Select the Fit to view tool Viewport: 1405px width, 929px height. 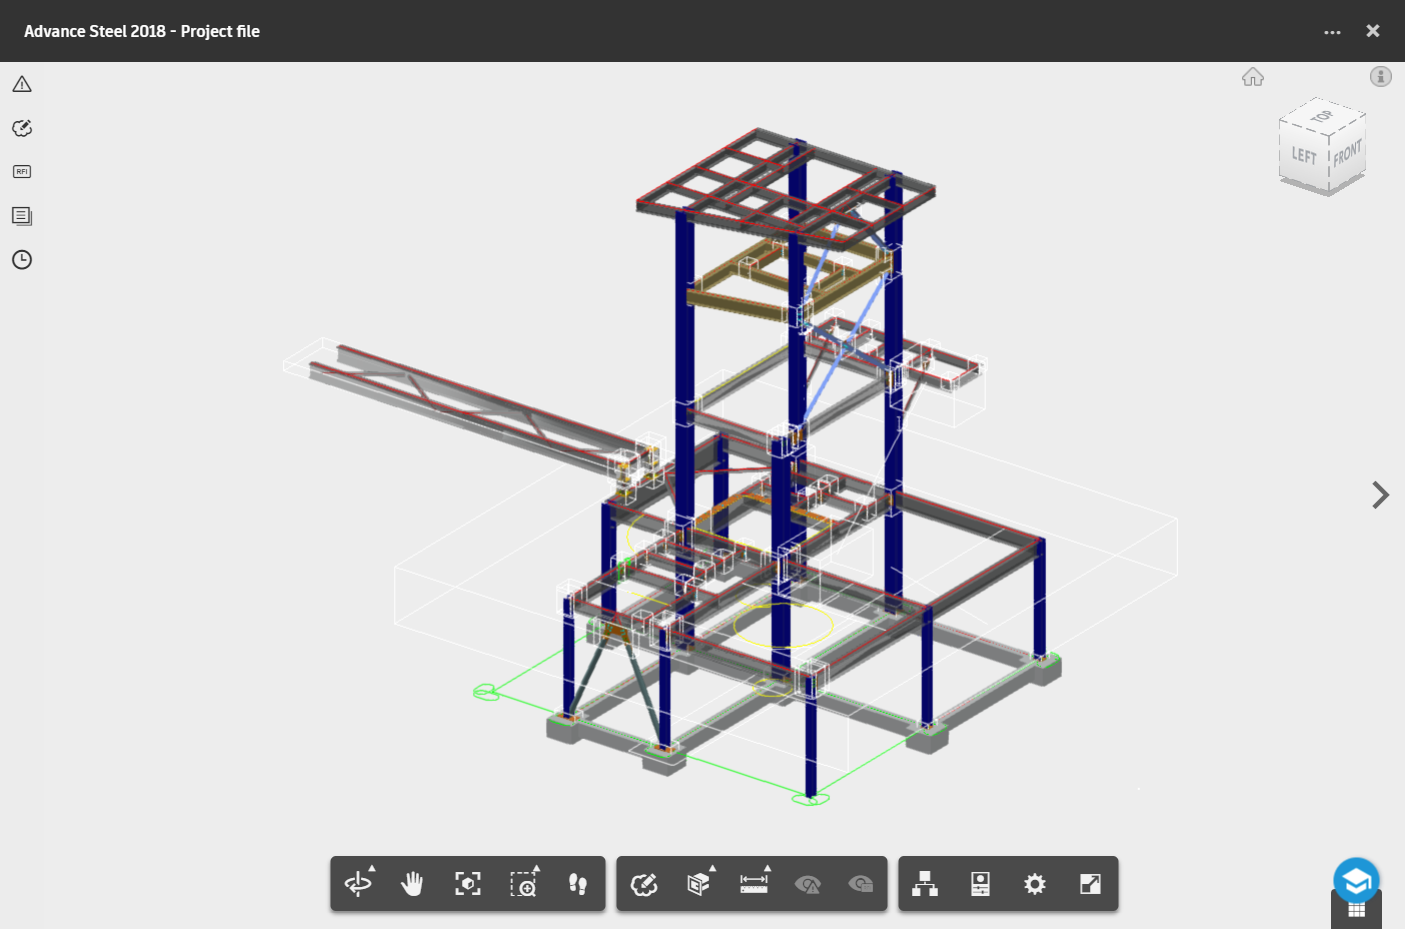tap(467, 884)
